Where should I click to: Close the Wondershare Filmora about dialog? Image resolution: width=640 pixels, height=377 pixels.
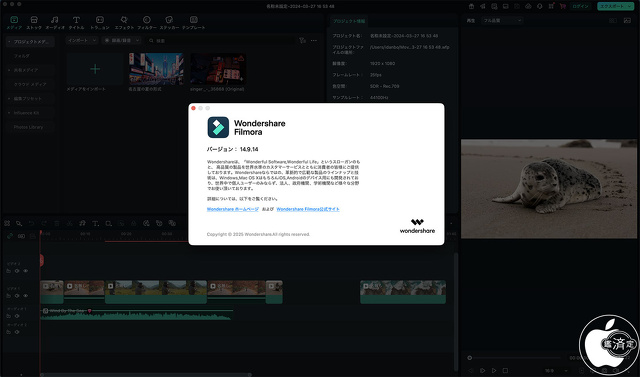(x=193, y=108)
